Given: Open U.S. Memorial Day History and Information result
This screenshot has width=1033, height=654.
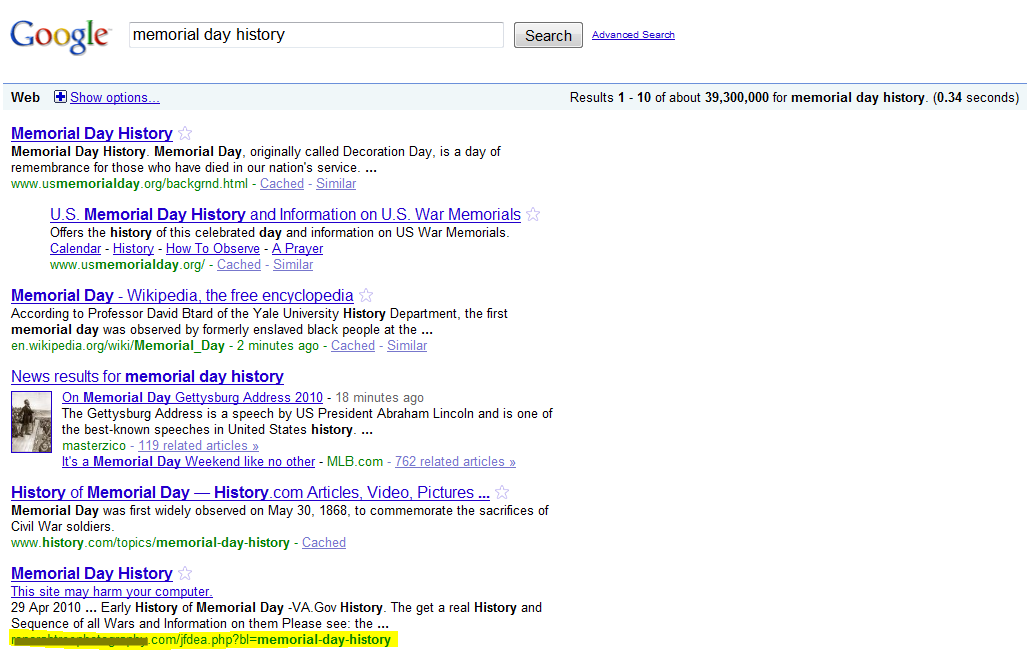Looking at the screenshot, I should 285,214.
